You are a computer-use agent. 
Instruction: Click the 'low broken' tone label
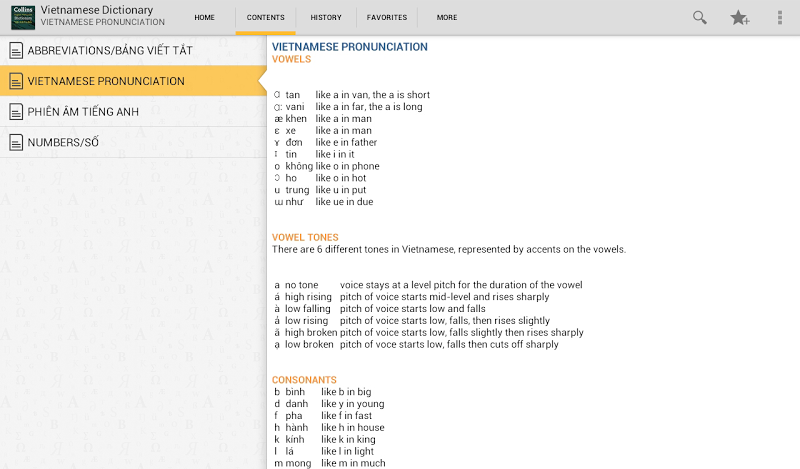click(309, 344)
